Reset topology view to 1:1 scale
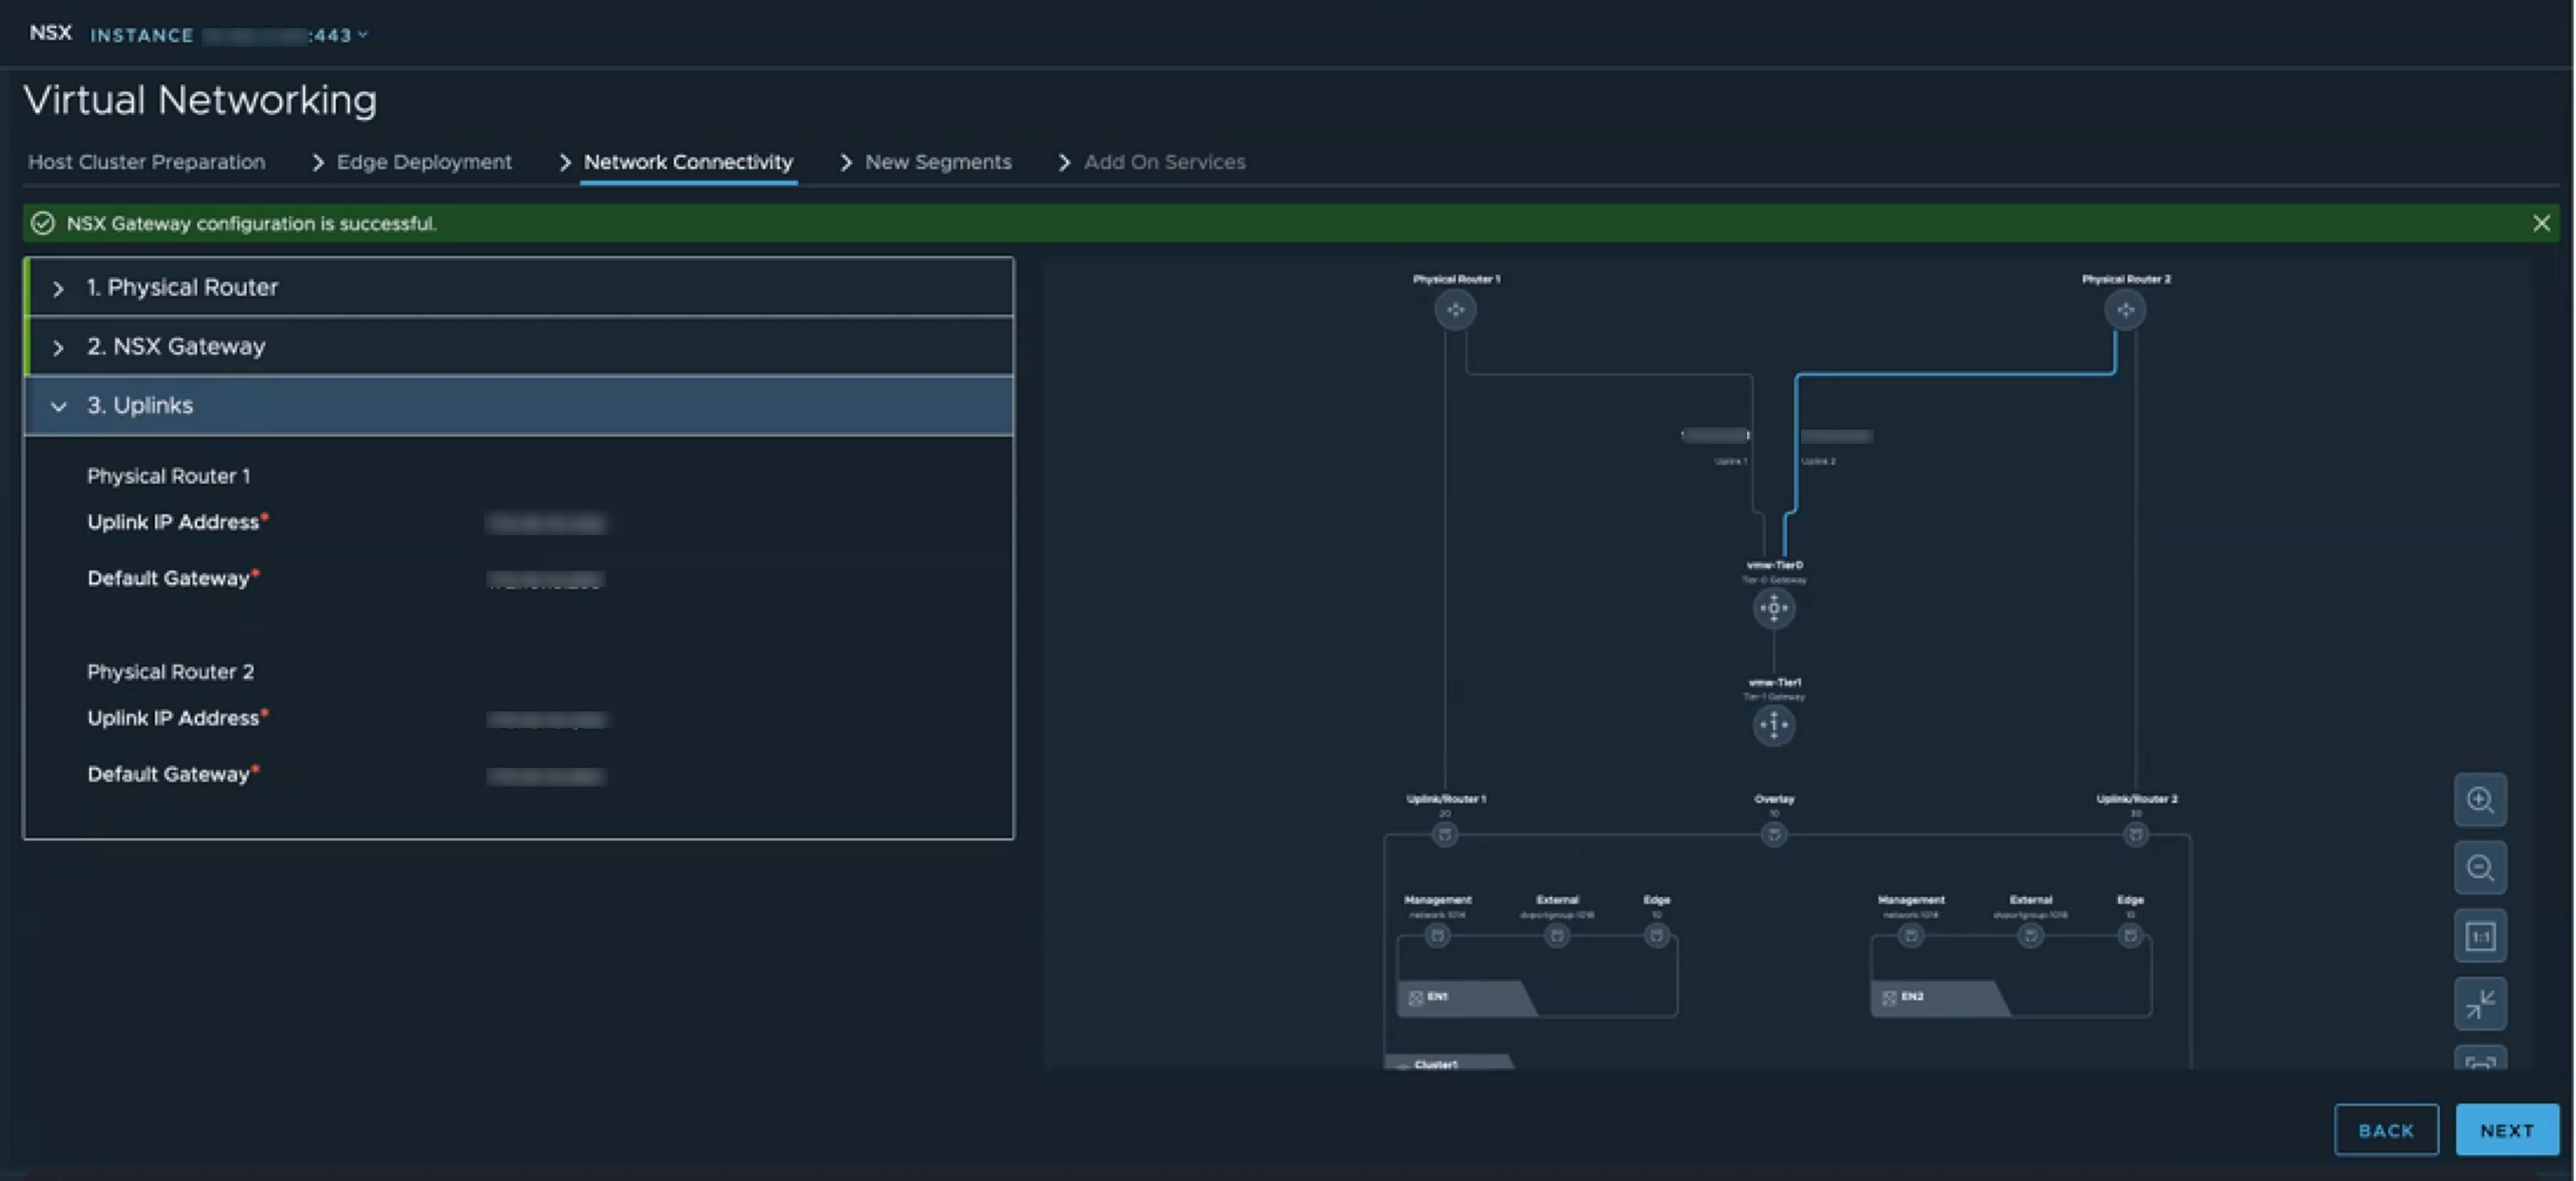The width and height of the screenshot is (2576, 1181). 2480,936
